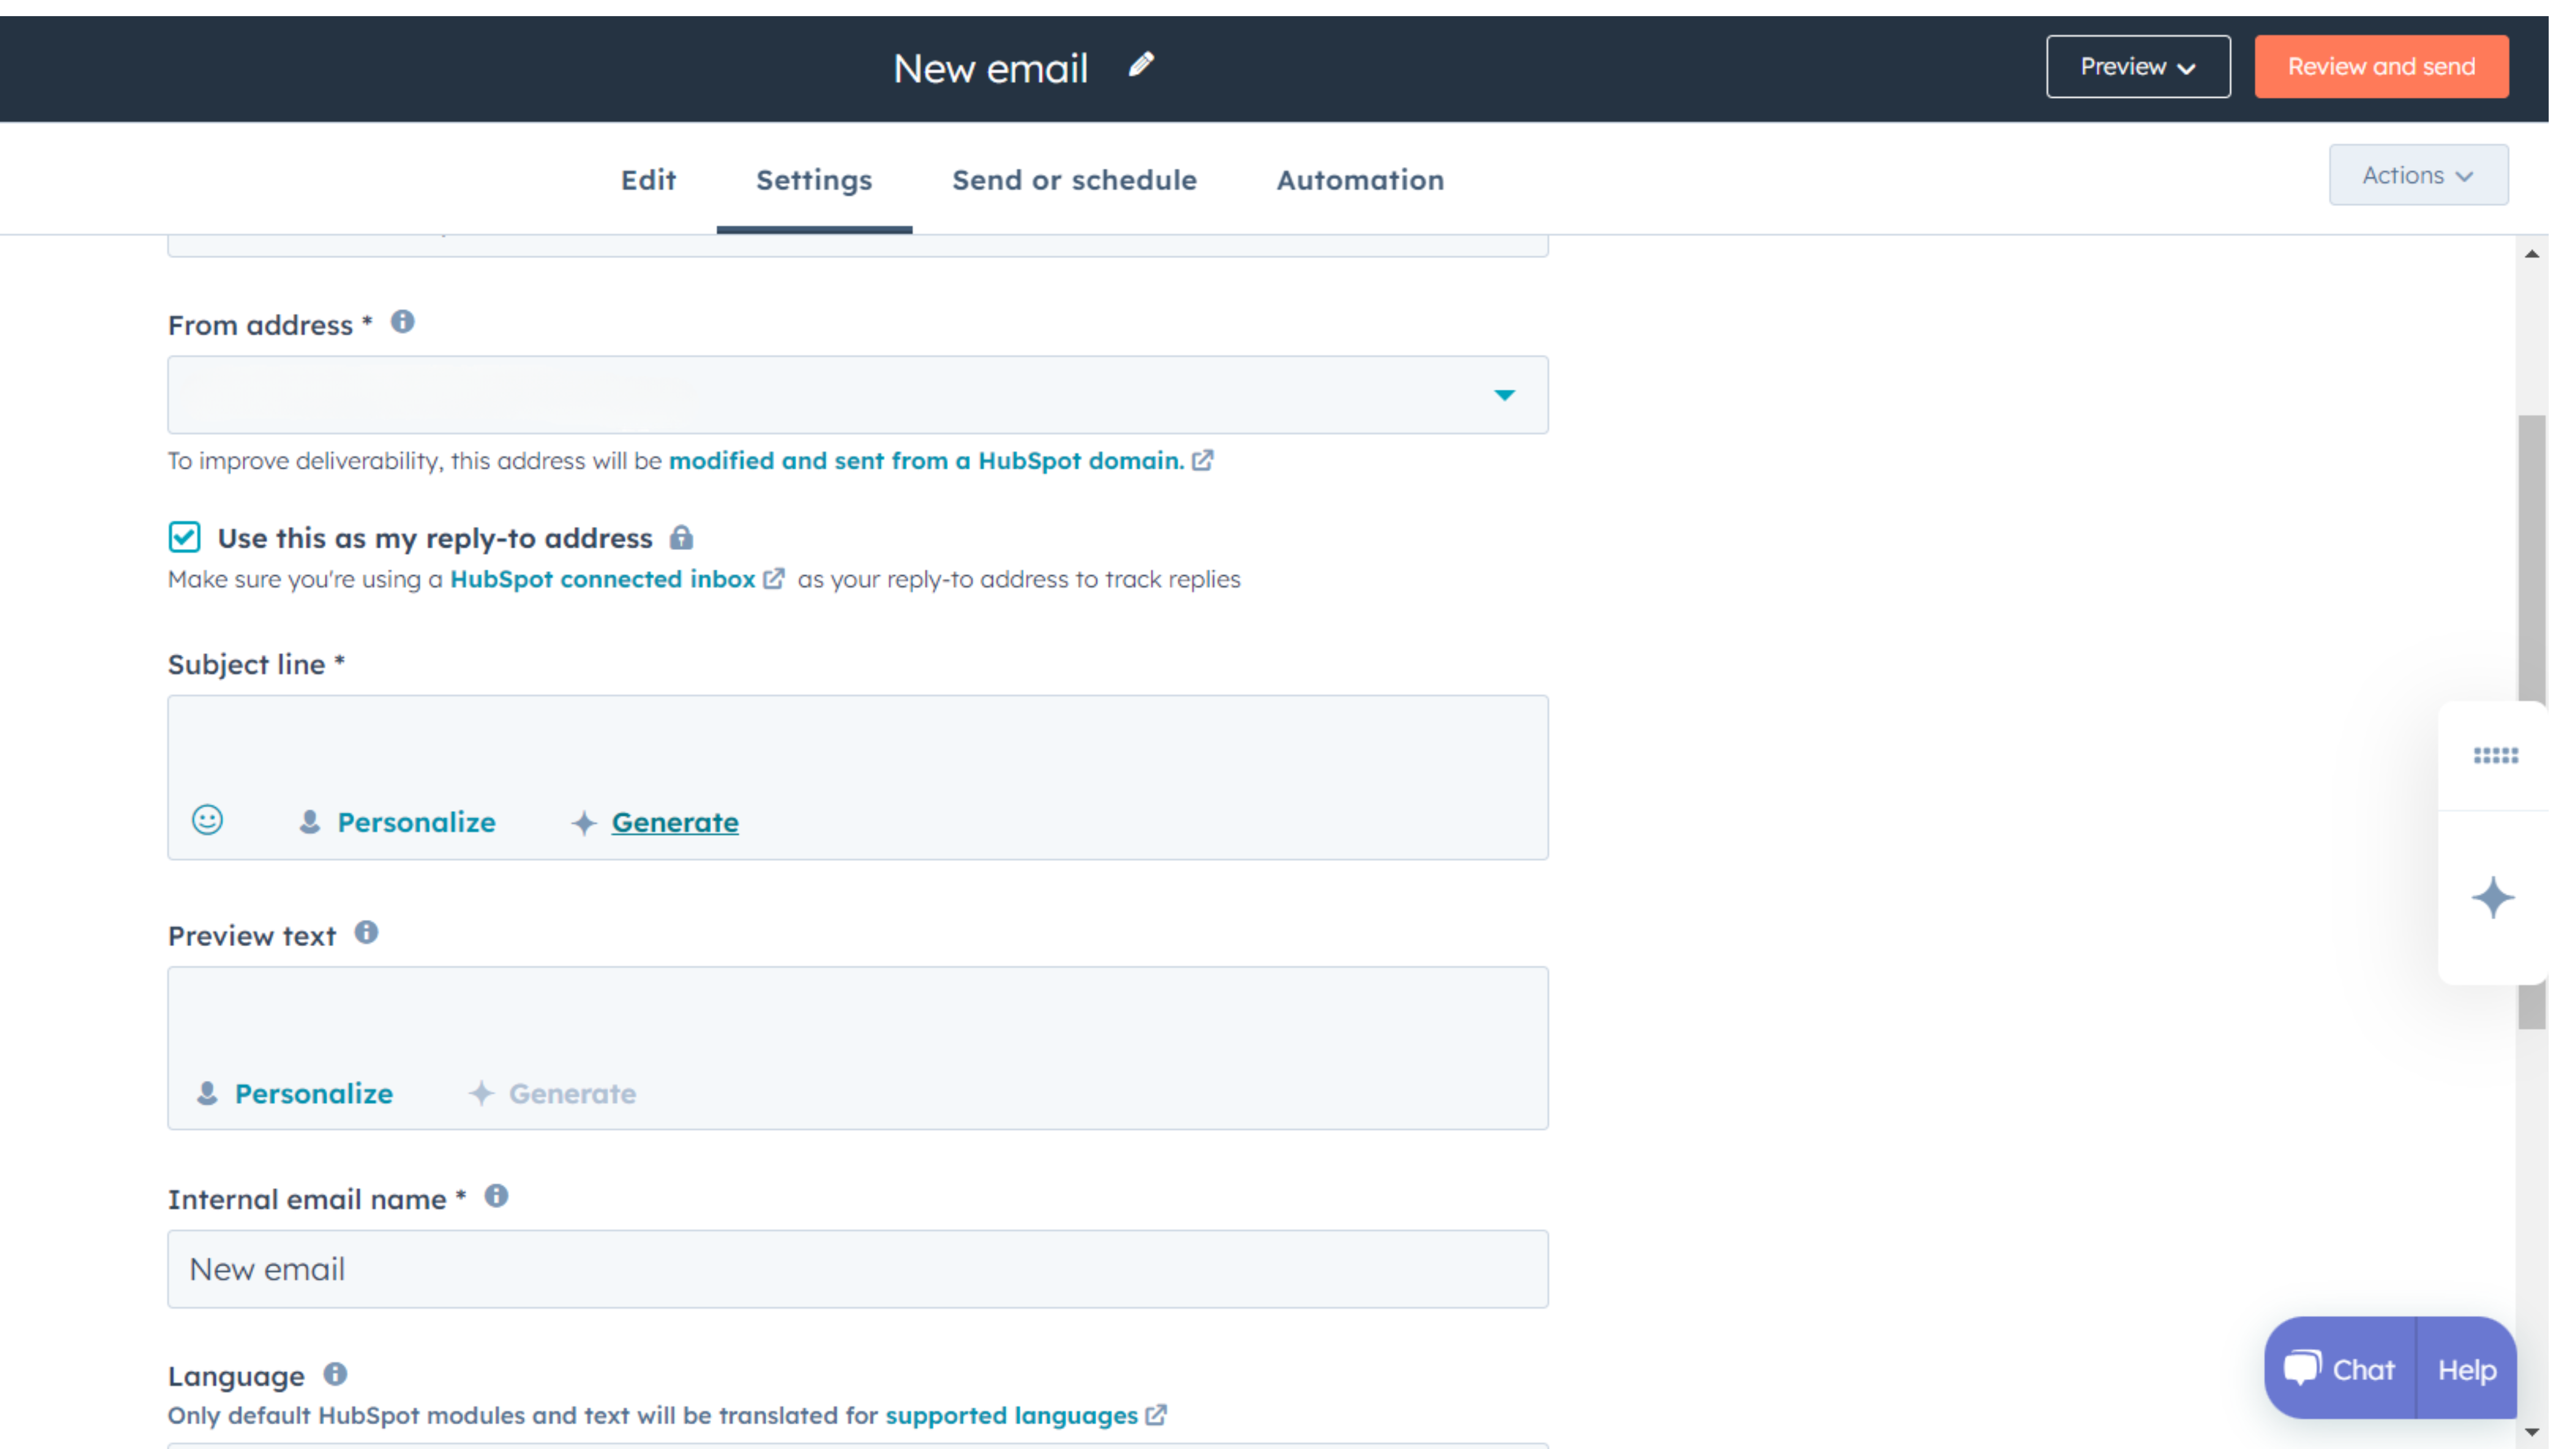The image size is (2576, 1449).
Task: Click the Chat bubble icon
Action: pos(2301,1368)
